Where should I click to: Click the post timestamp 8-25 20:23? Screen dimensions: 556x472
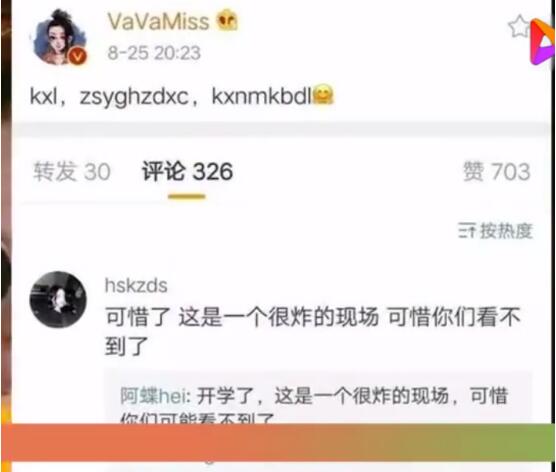coord(154,53)
